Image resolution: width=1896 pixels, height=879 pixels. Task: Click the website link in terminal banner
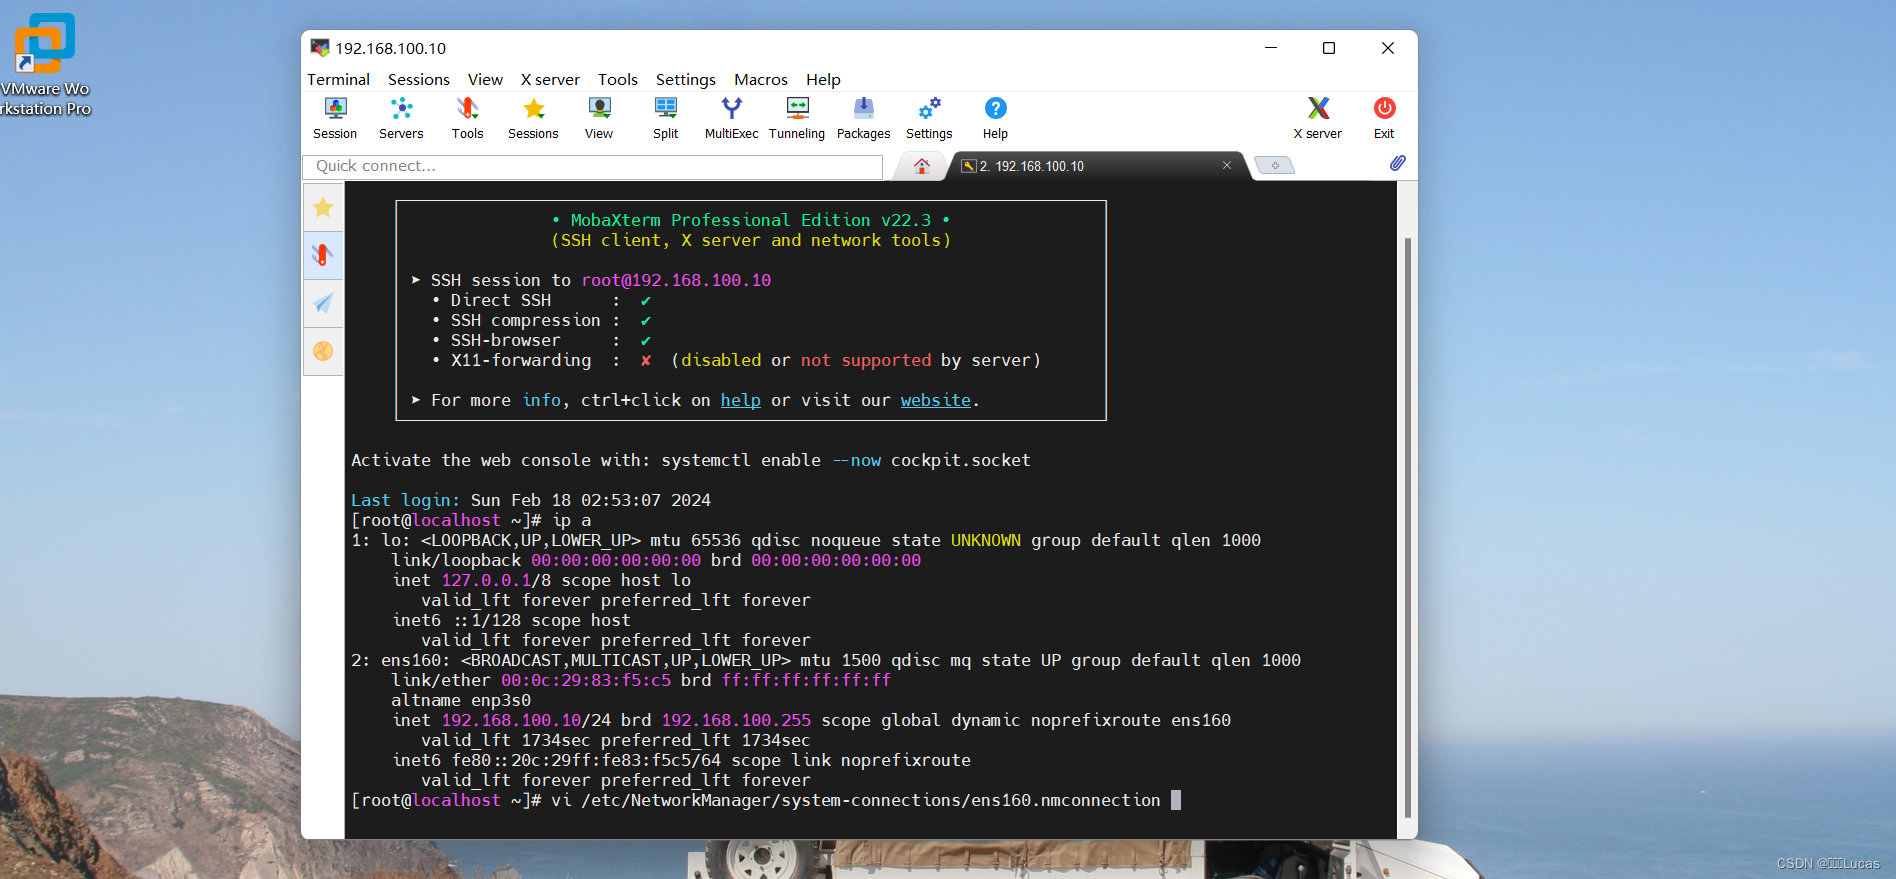(x=936, y=400)
